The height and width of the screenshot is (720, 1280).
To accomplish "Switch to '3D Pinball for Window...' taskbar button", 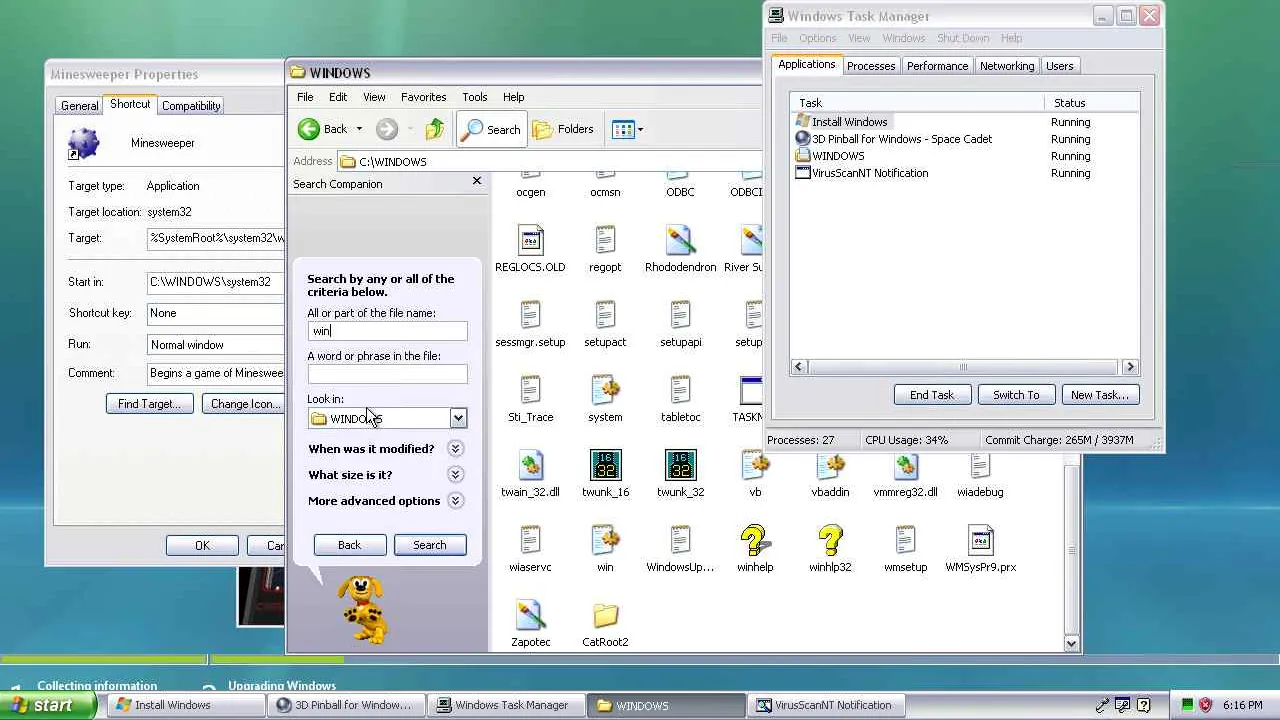I will click(x=345, y=705).
